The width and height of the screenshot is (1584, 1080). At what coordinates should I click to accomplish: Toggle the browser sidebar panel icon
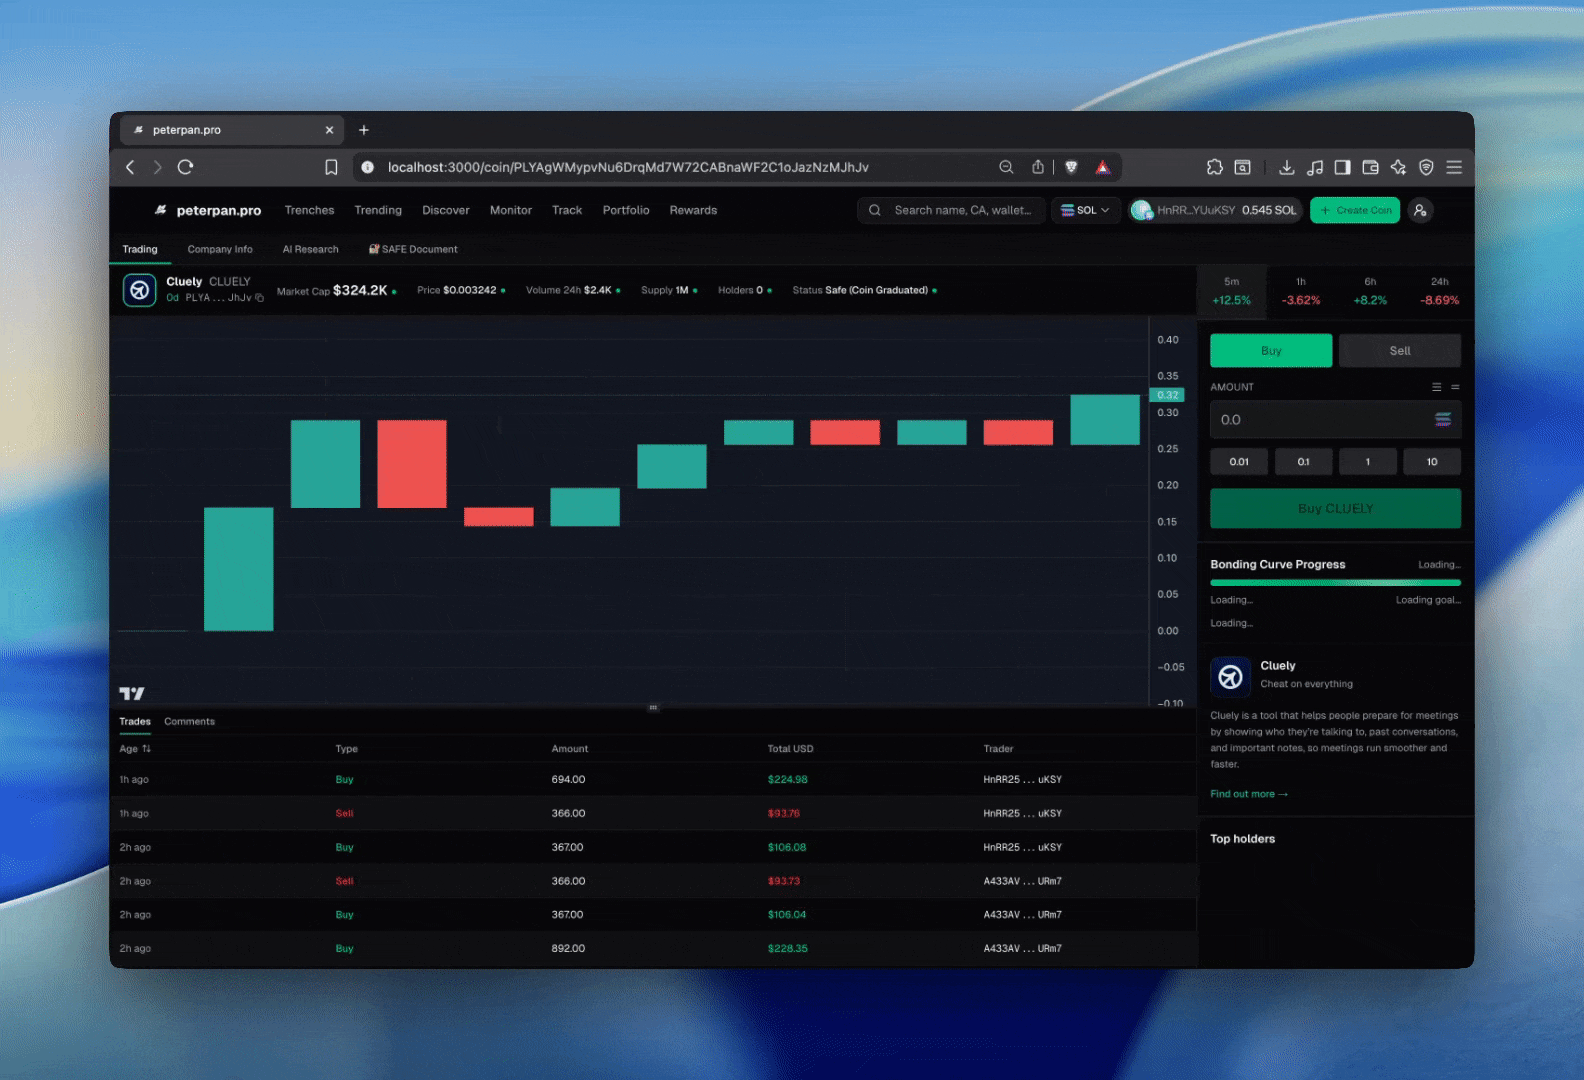pos(1342,167)
